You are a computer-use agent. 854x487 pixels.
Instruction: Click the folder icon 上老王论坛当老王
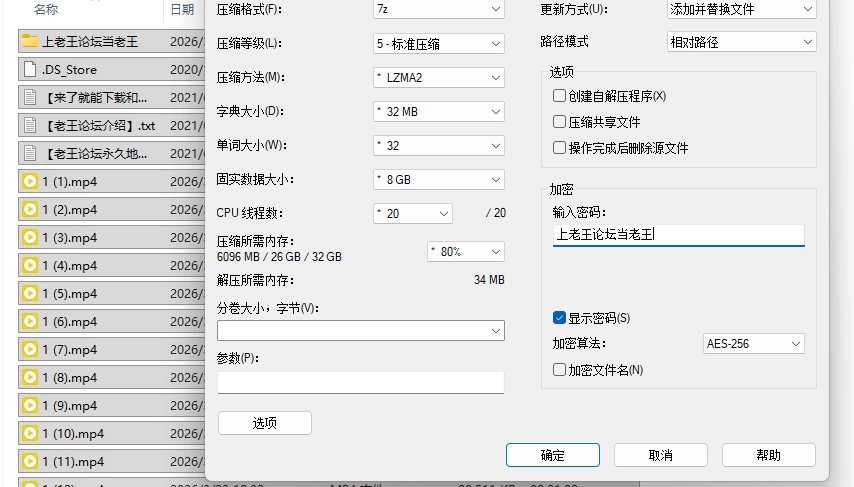[x=30, y=41]
